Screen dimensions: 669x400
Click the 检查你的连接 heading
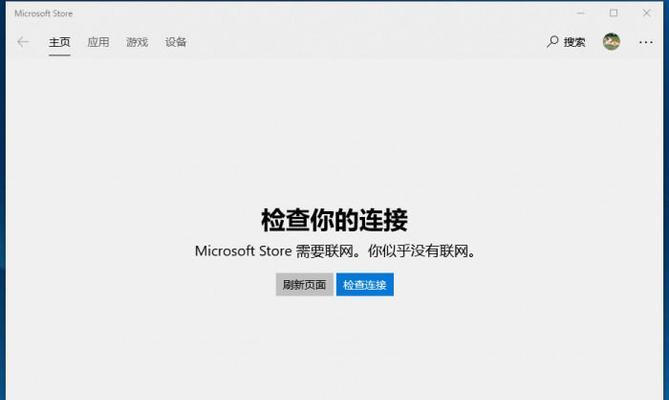tap(334, 220)
